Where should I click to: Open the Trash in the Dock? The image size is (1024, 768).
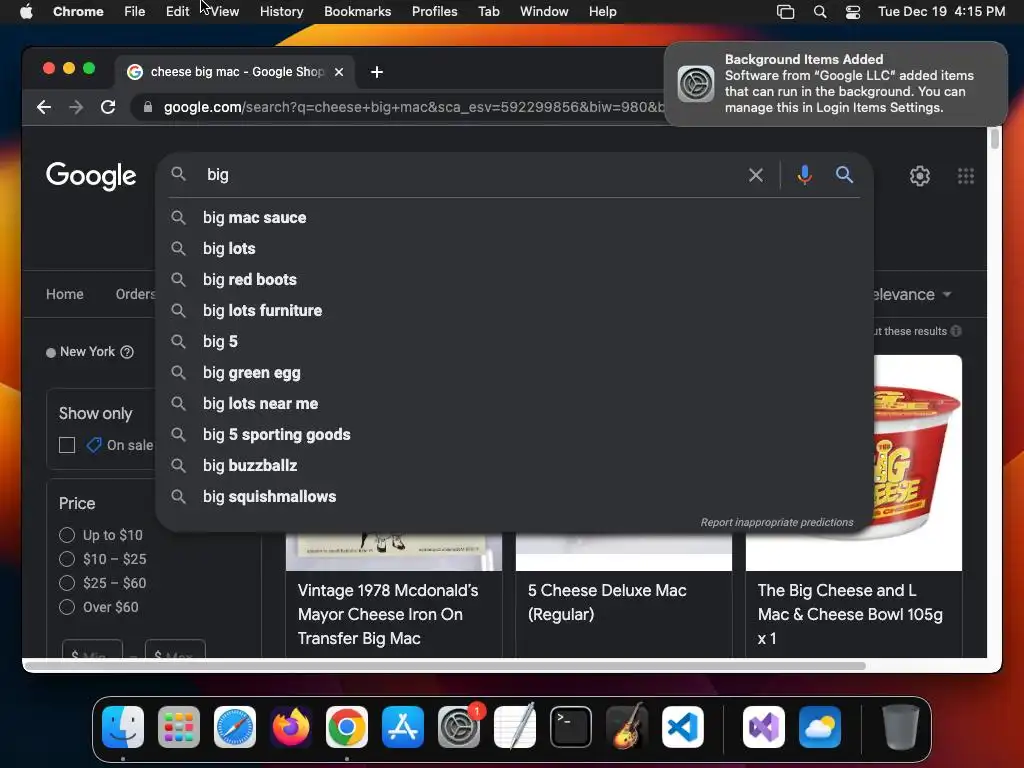pos(901,727)
